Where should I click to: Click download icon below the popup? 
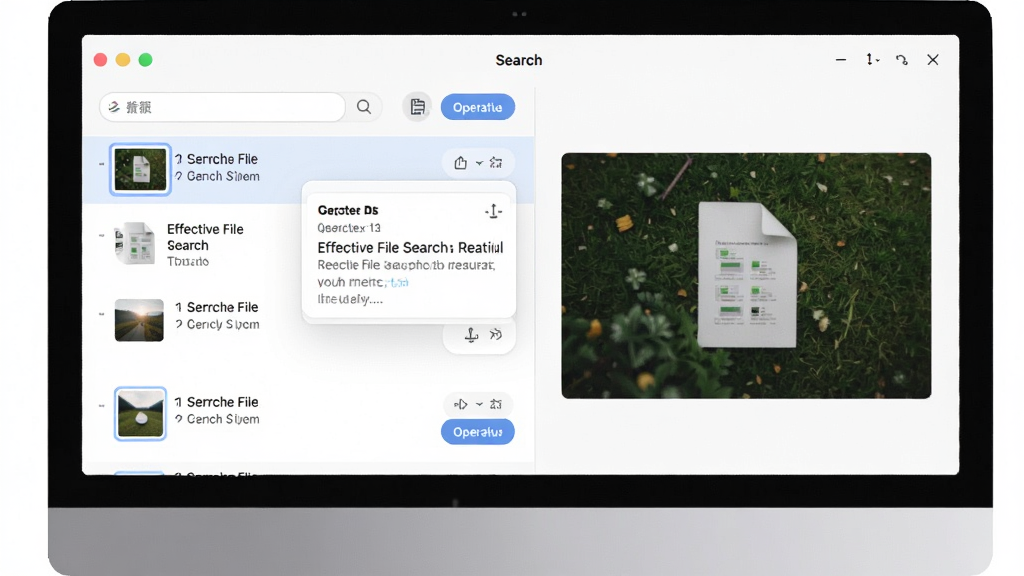coord(471,335)
